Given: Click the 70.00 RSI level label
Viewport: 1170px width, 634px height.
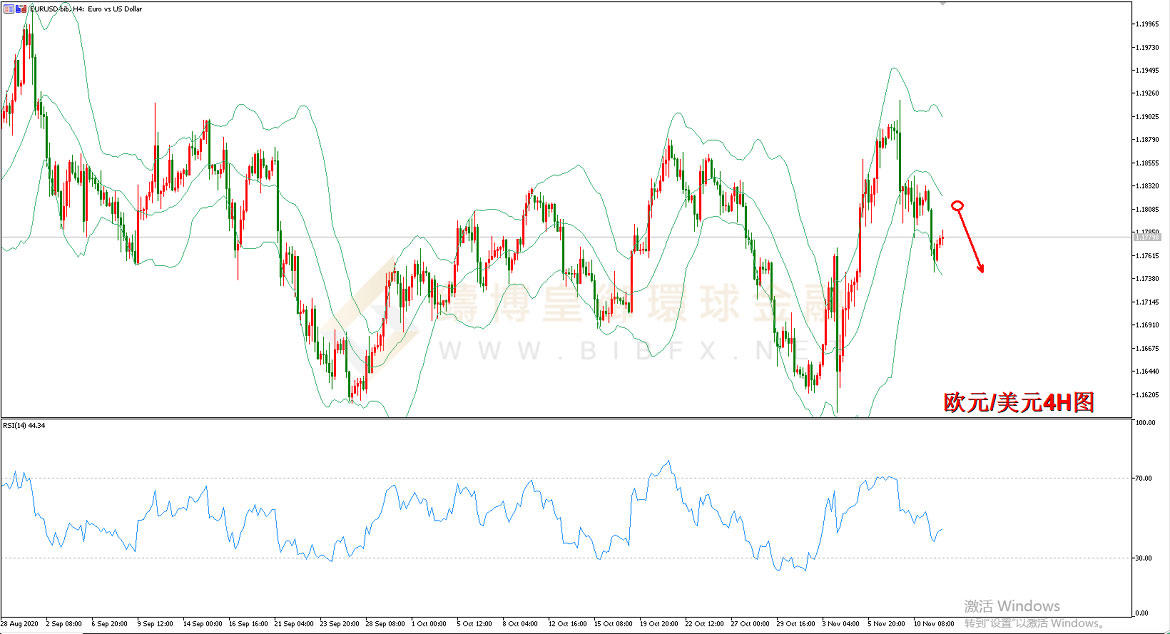Looking at the screenshot, I should (x=1144, y=478).
